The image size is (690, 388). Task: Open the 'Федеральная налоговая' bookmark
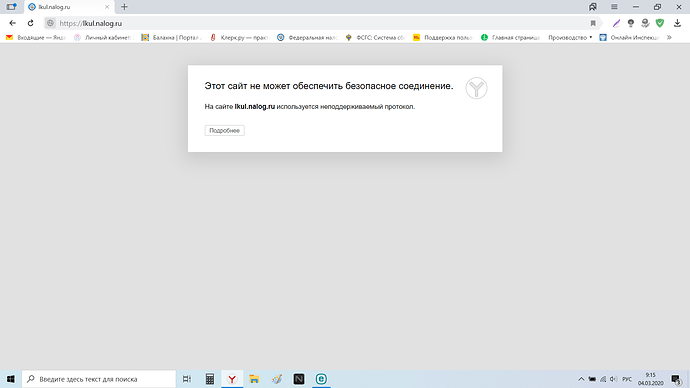pyautogui.click(x=307, y=38)
